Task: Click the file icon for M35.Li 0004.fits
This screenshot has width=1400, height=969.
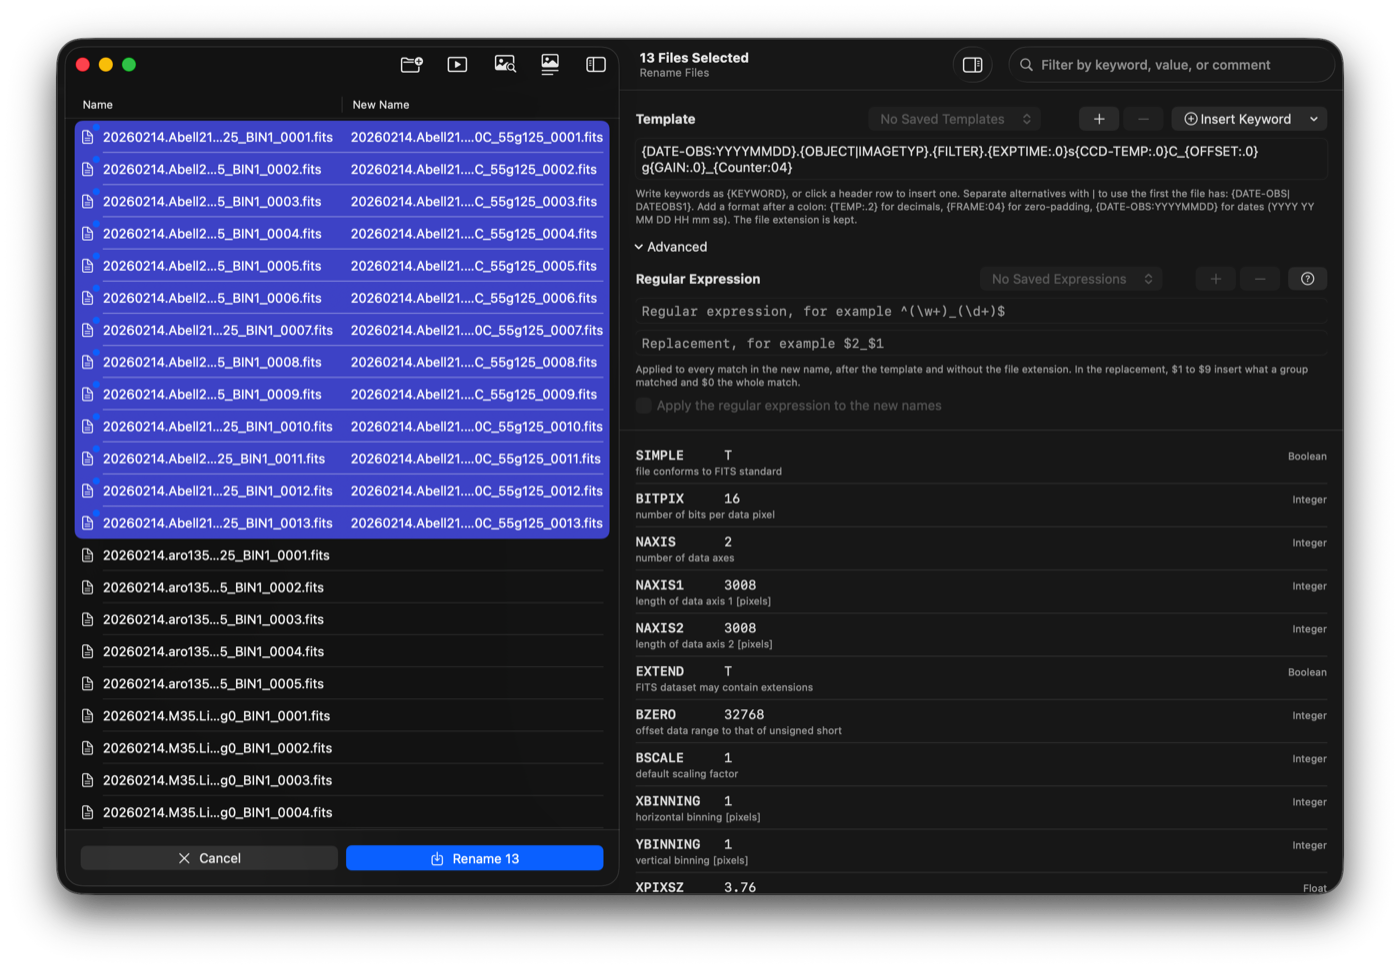Action: coord(88,812)
